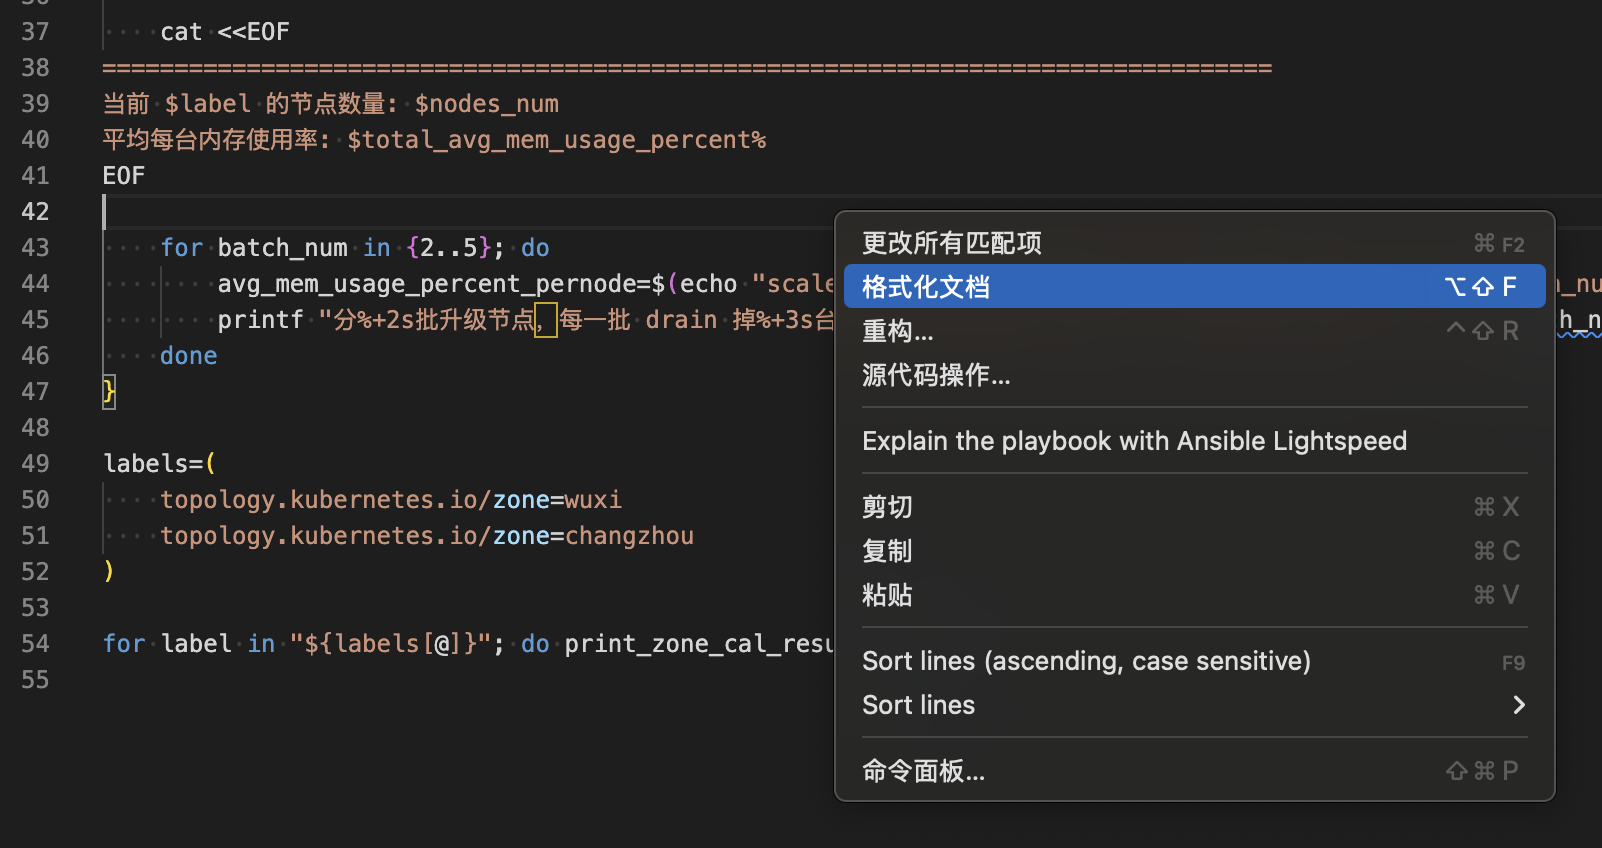This screenshot has width=1602, height=848.
Task: Click the 'done' keyword on line 46
Action: pyautogui.click(x=189, y=356)
